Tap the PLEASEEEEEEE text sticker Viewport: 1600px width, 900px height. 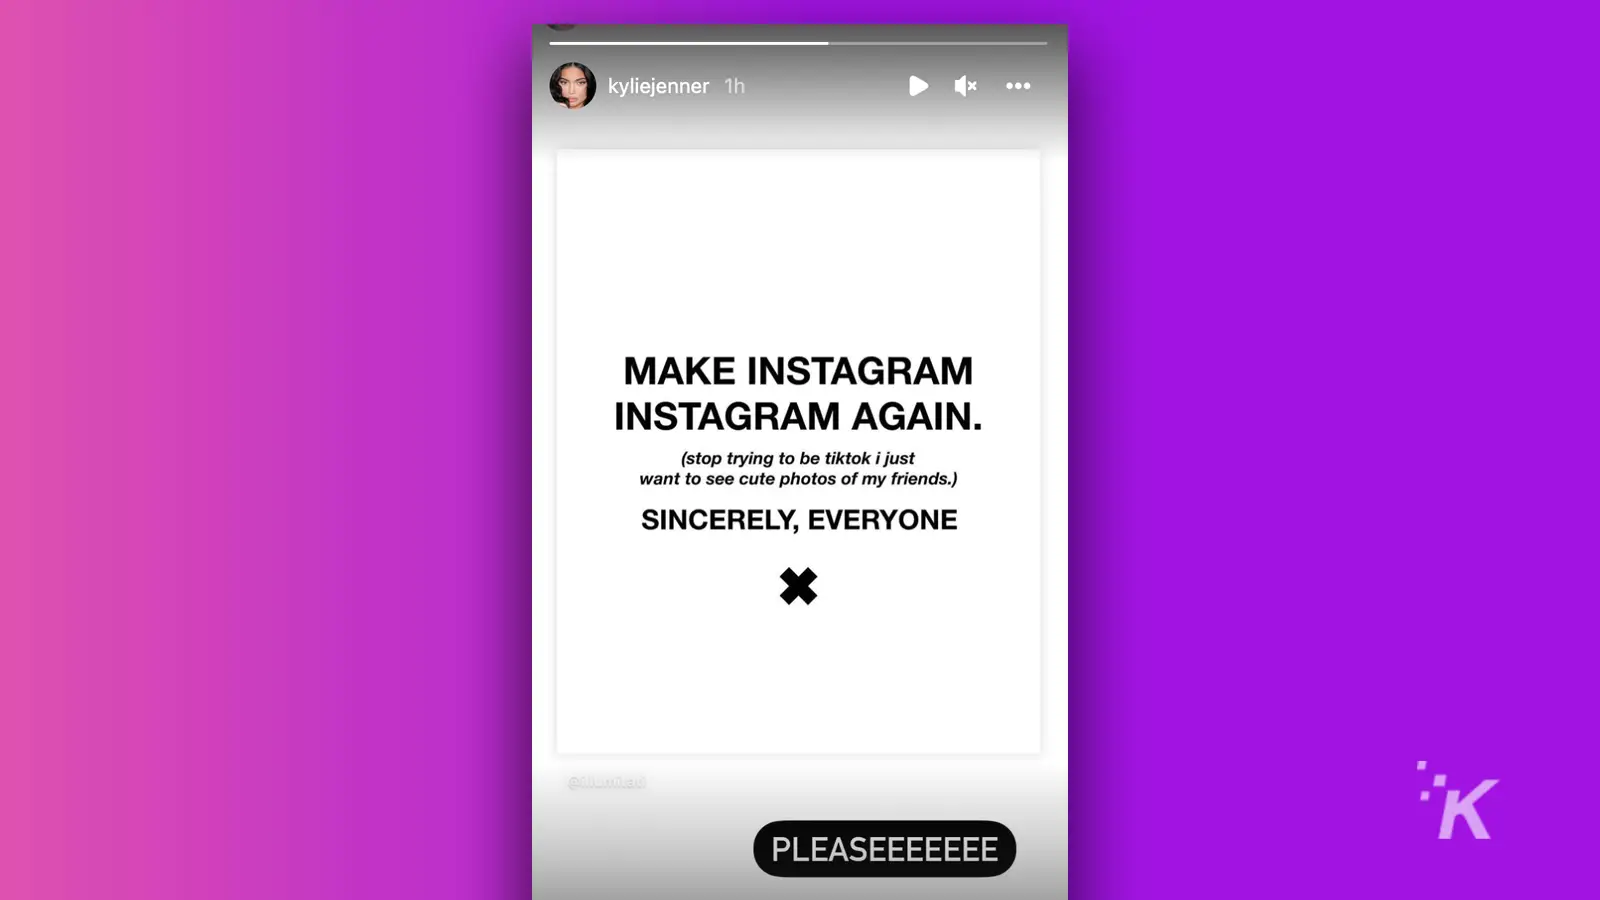884,849
